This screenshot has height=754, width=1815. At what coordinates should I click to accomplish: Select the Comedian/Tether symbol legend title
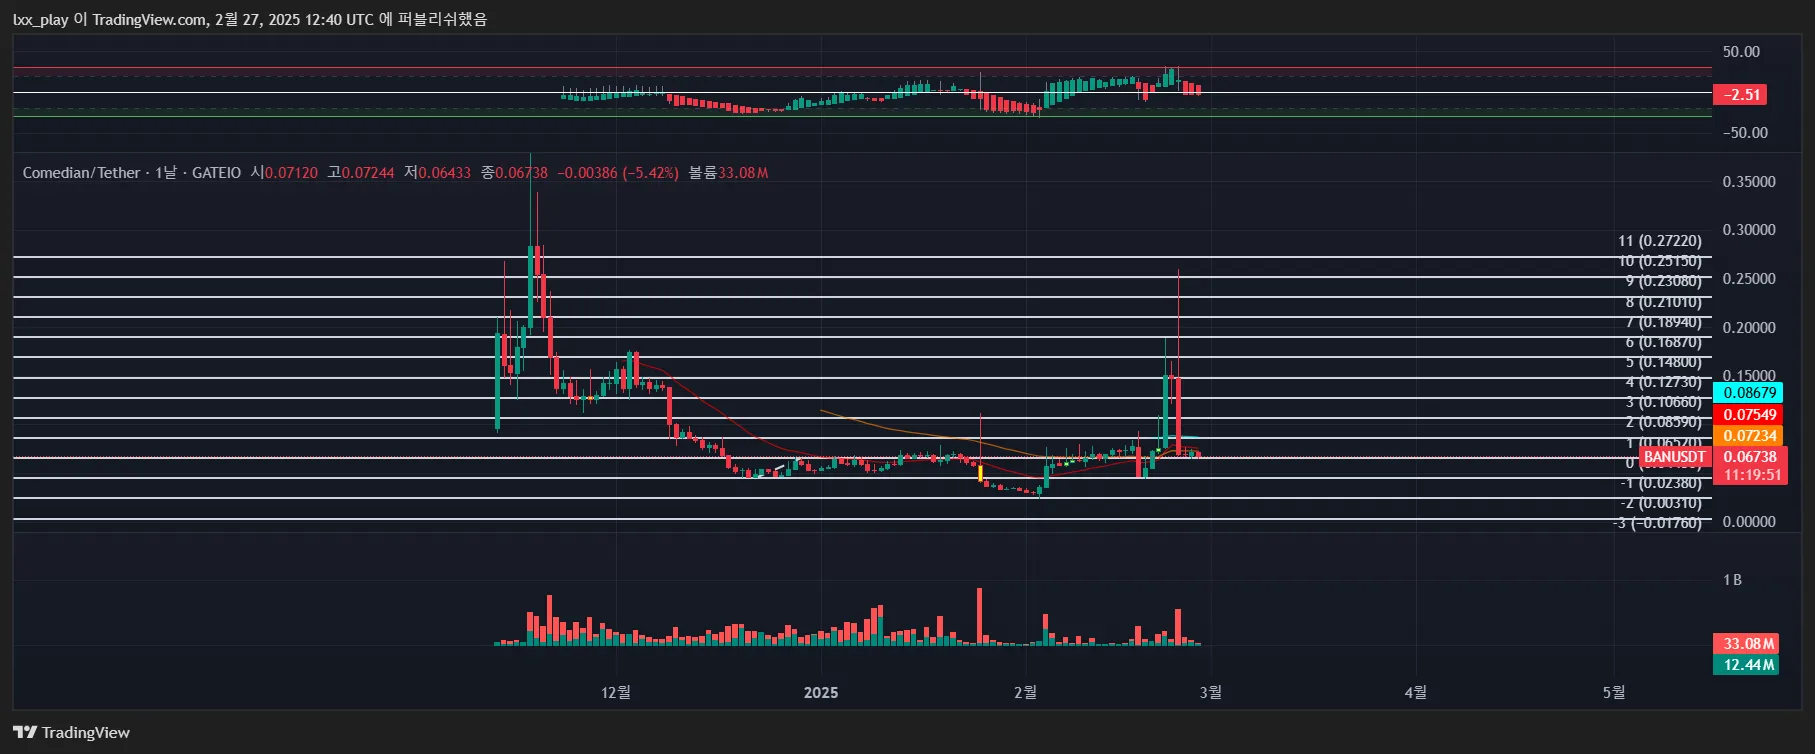132,173
